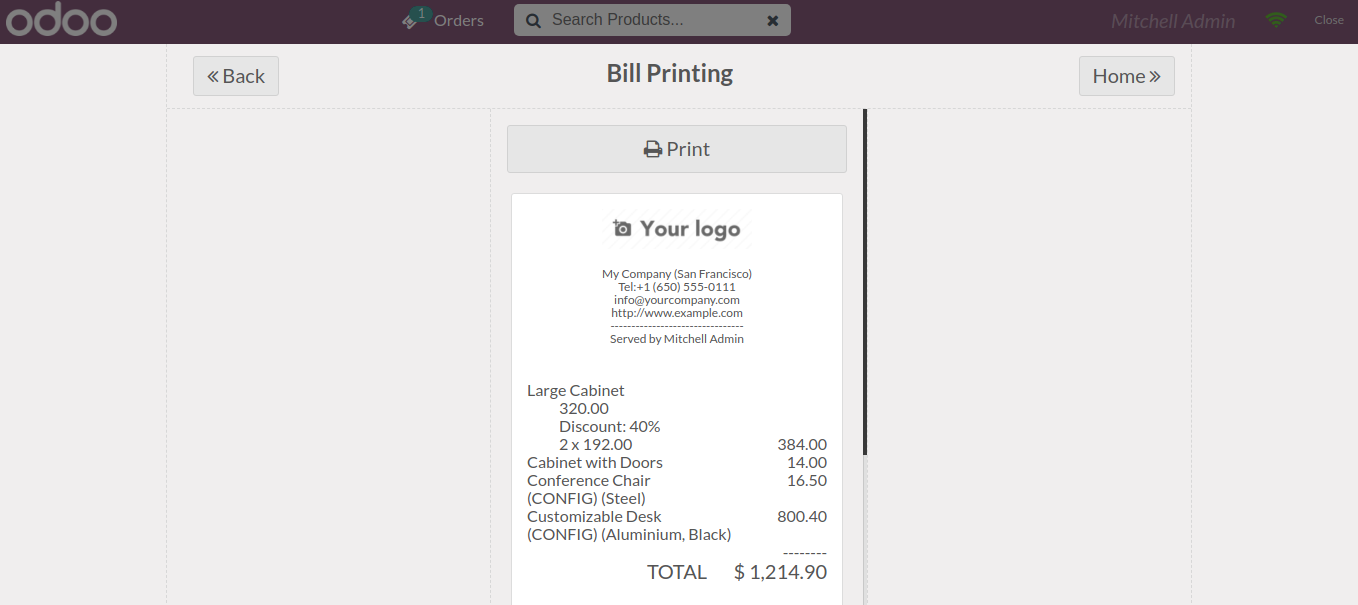This screenshot has width=1358, height=605.
Task: Focus the Search Products field
Action: click(x=650, y=20)
